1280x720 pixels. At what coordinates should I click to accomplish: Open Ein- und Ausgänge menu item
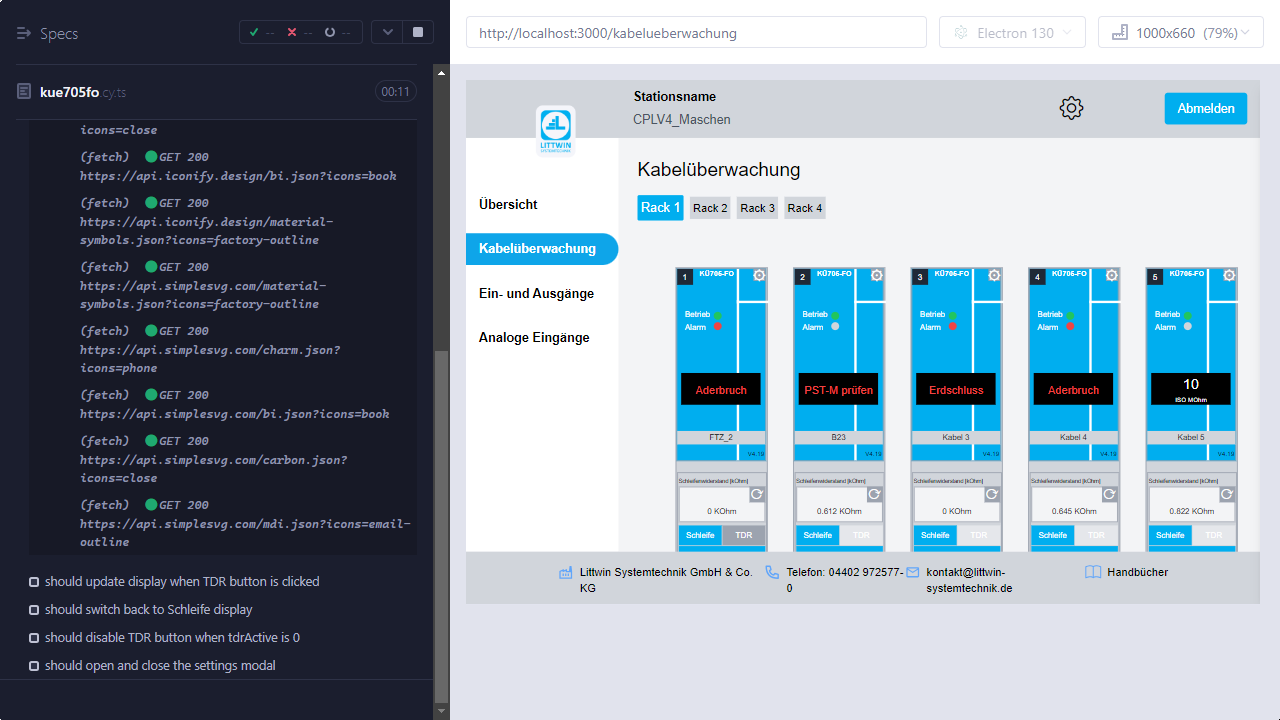point(536,293)
